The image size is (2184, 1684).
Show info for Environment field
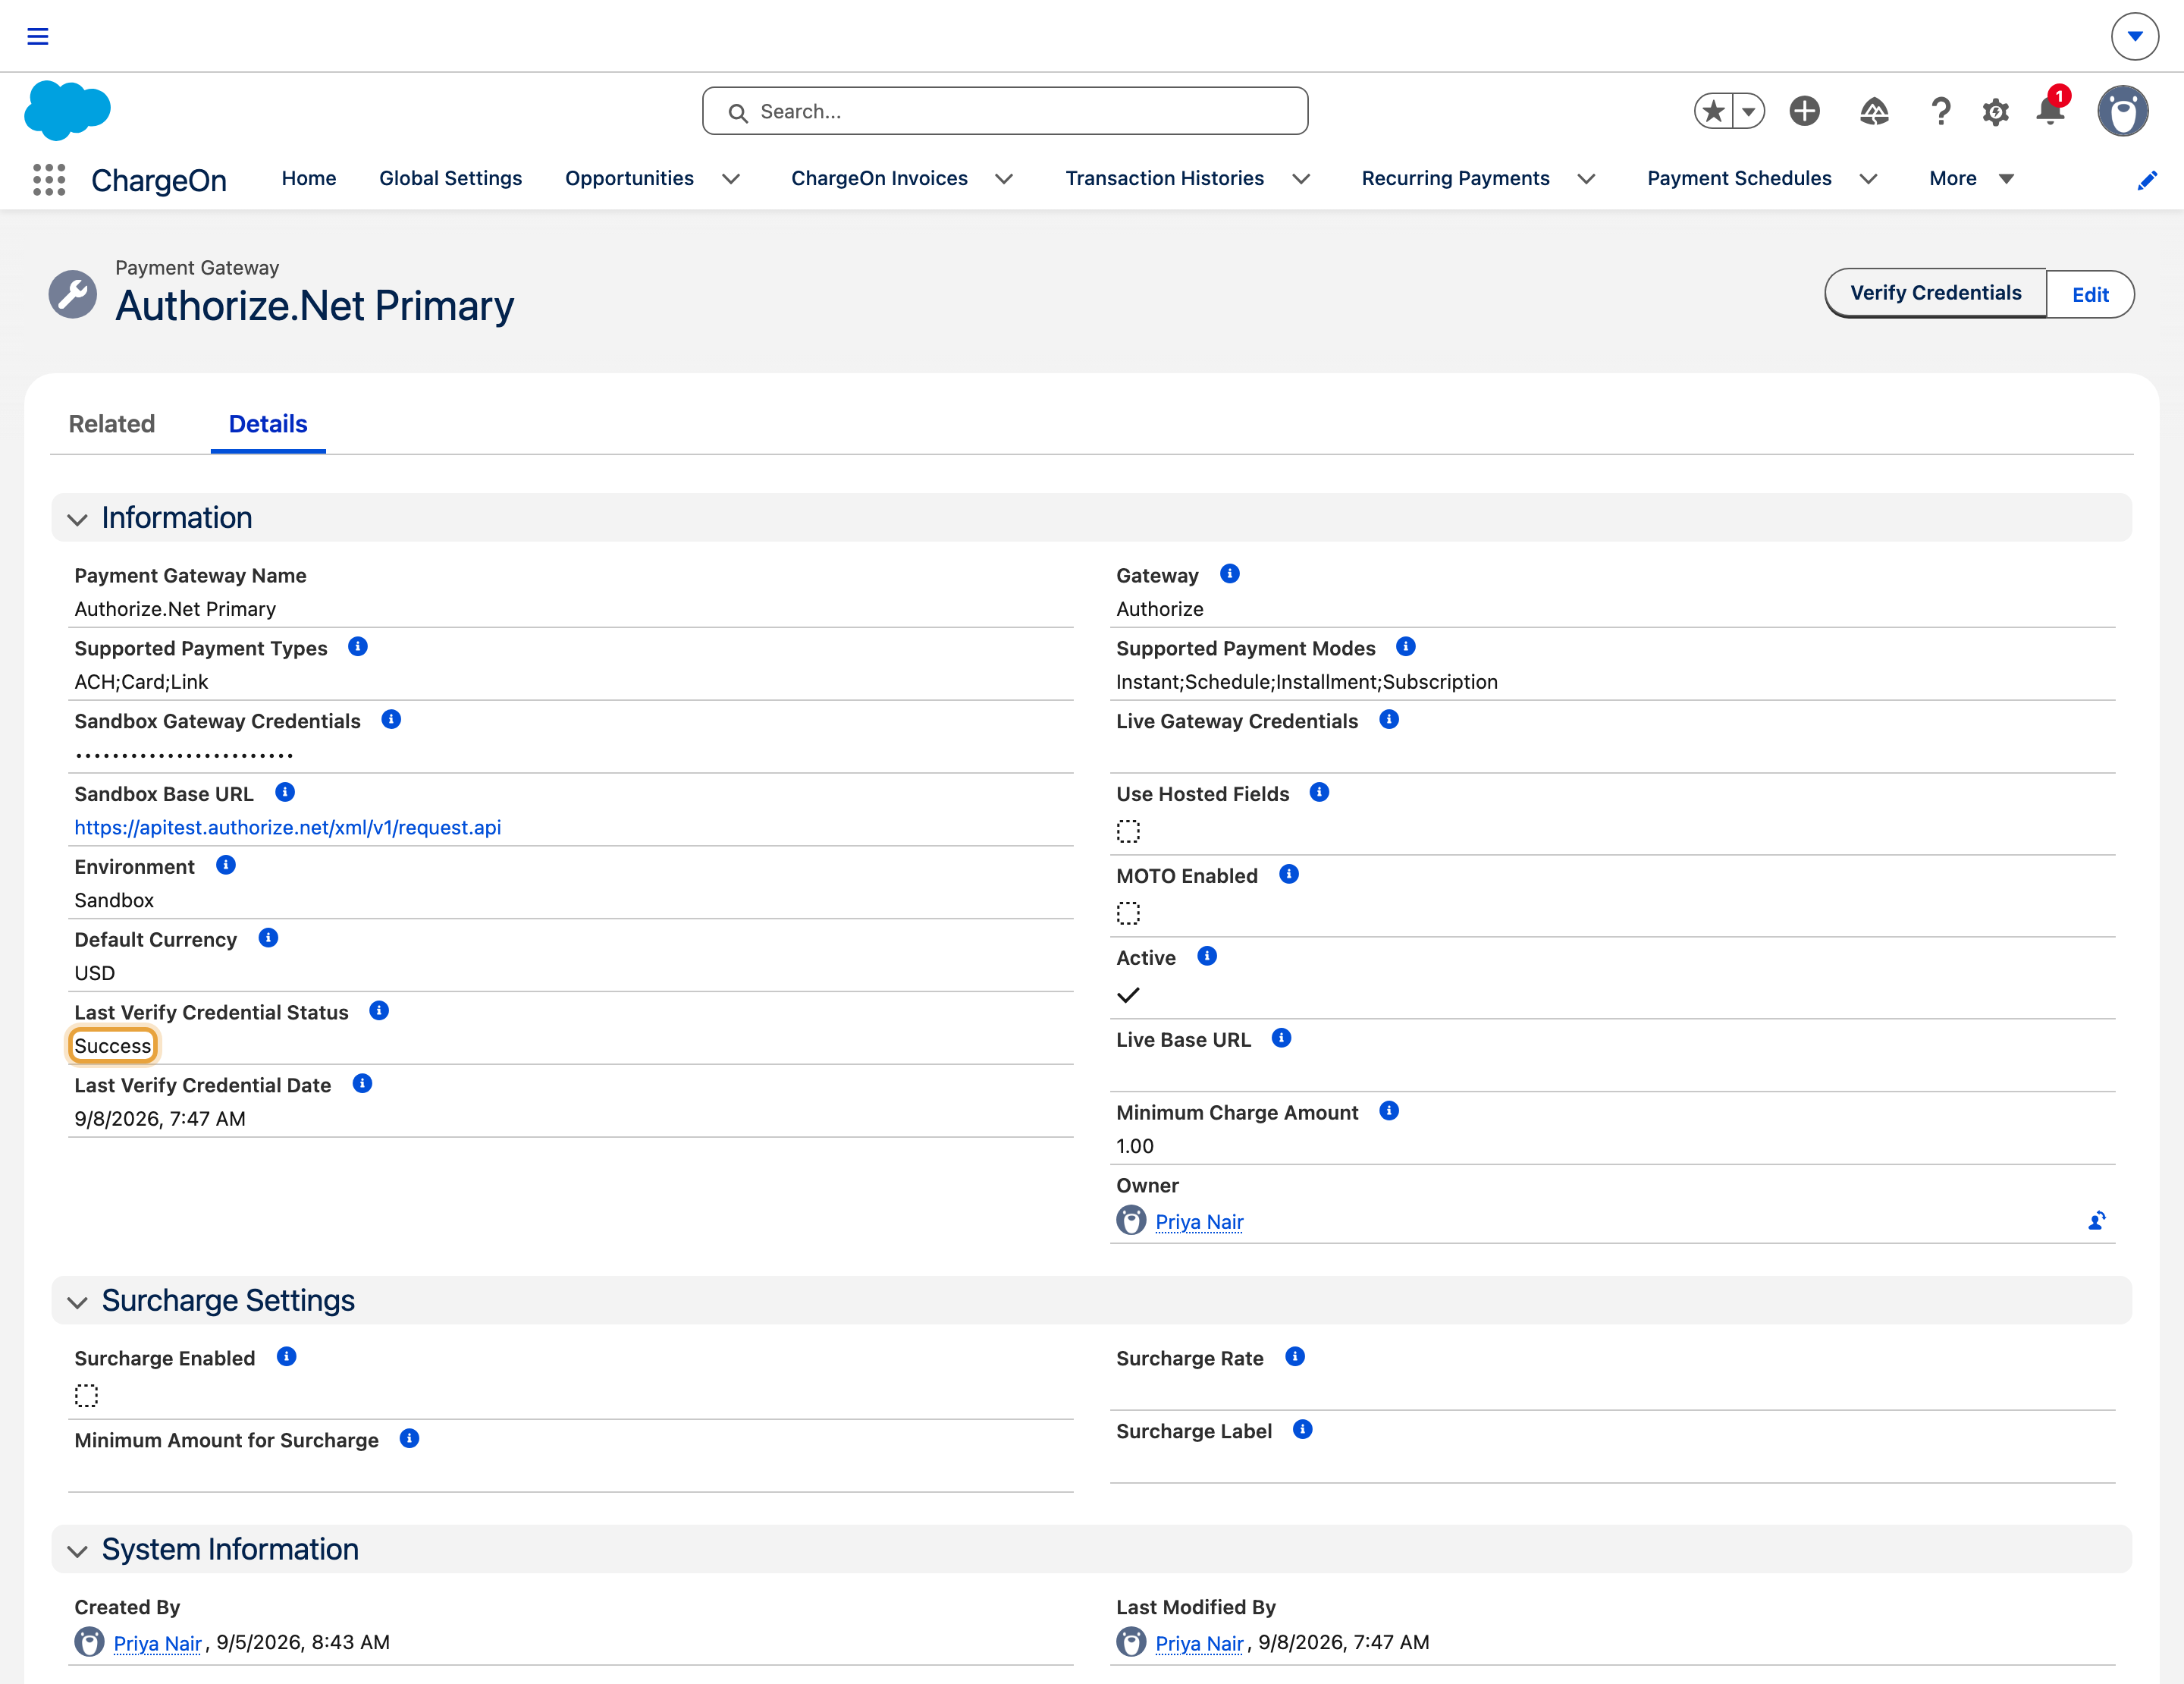tap(226, 866)
